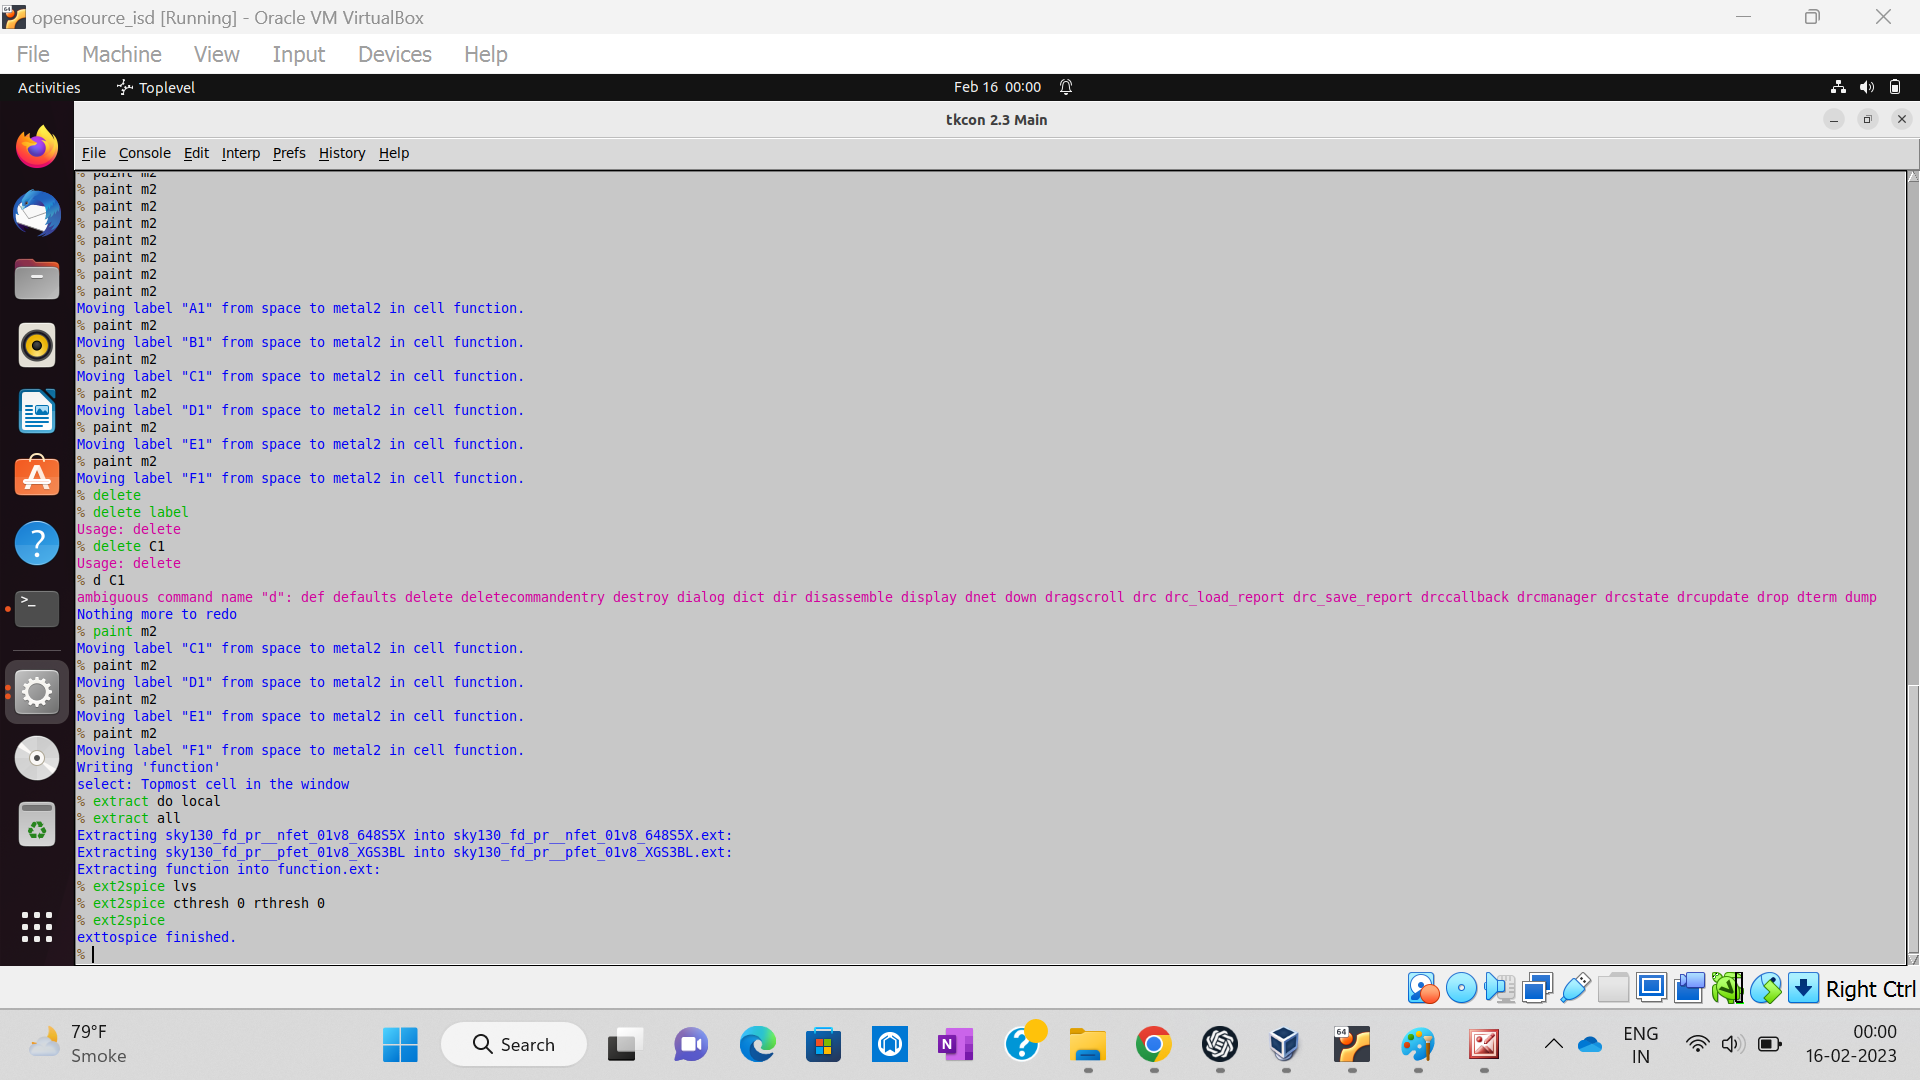Image resolution: width=1920 pixels, height=1080 pixels.
Task: Open Ubuntu Software store icon
Action: [x=37, y=477]
